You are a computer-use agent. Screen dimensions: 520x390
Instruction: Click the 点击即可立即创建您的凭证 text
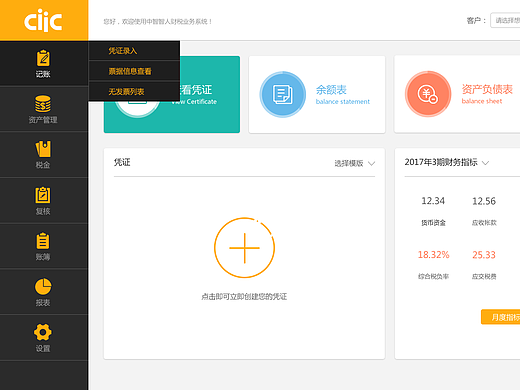(x=244, y=296)
